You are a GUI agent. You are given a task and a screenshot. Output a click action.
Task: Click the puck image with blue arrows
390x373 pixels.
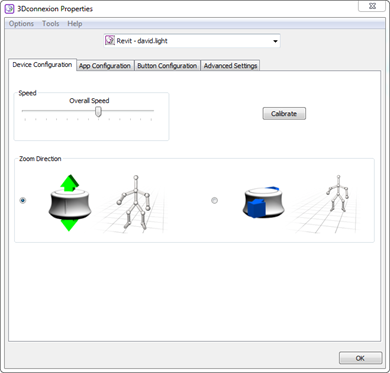pos(264,202)
